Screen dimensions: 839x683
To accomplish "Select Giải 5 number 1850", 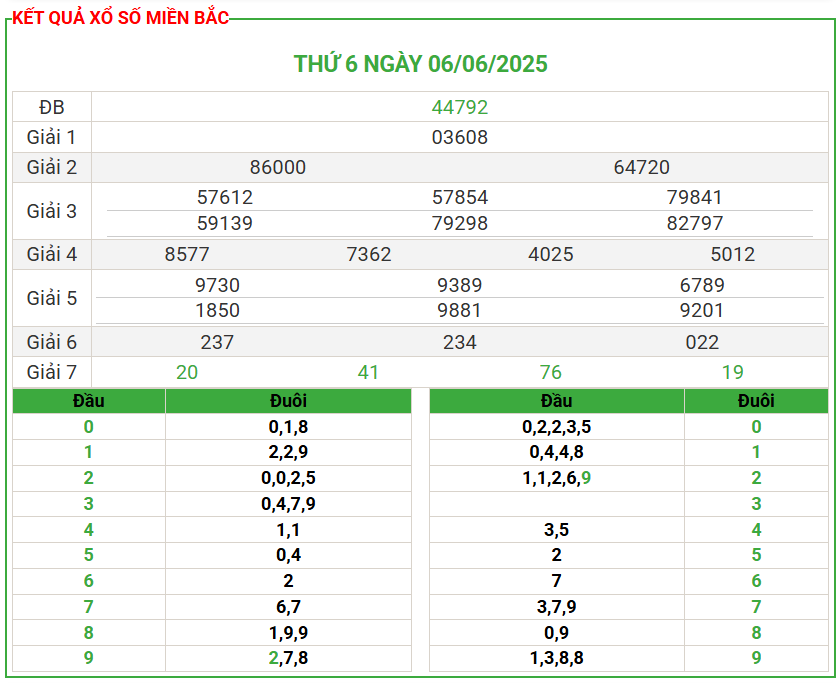I will pyautogui.click(x=217, y=310).
